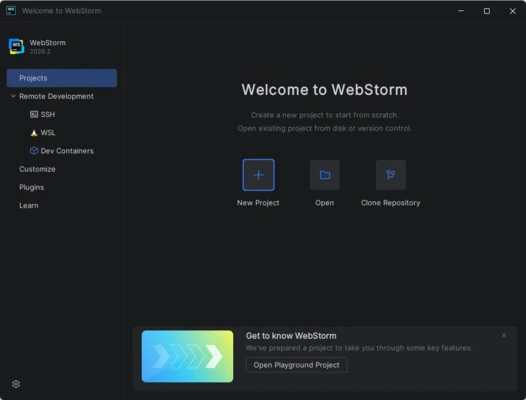Dismiss the Get to know WebStorm banner
Image resolution: width=526 pixels, height=400 pixels.
click(x=504, y=335)
